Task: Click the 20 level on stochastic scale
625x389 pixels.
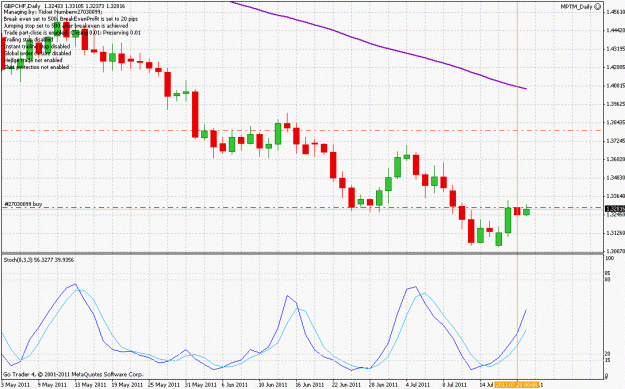Action: tap(608, 354)
